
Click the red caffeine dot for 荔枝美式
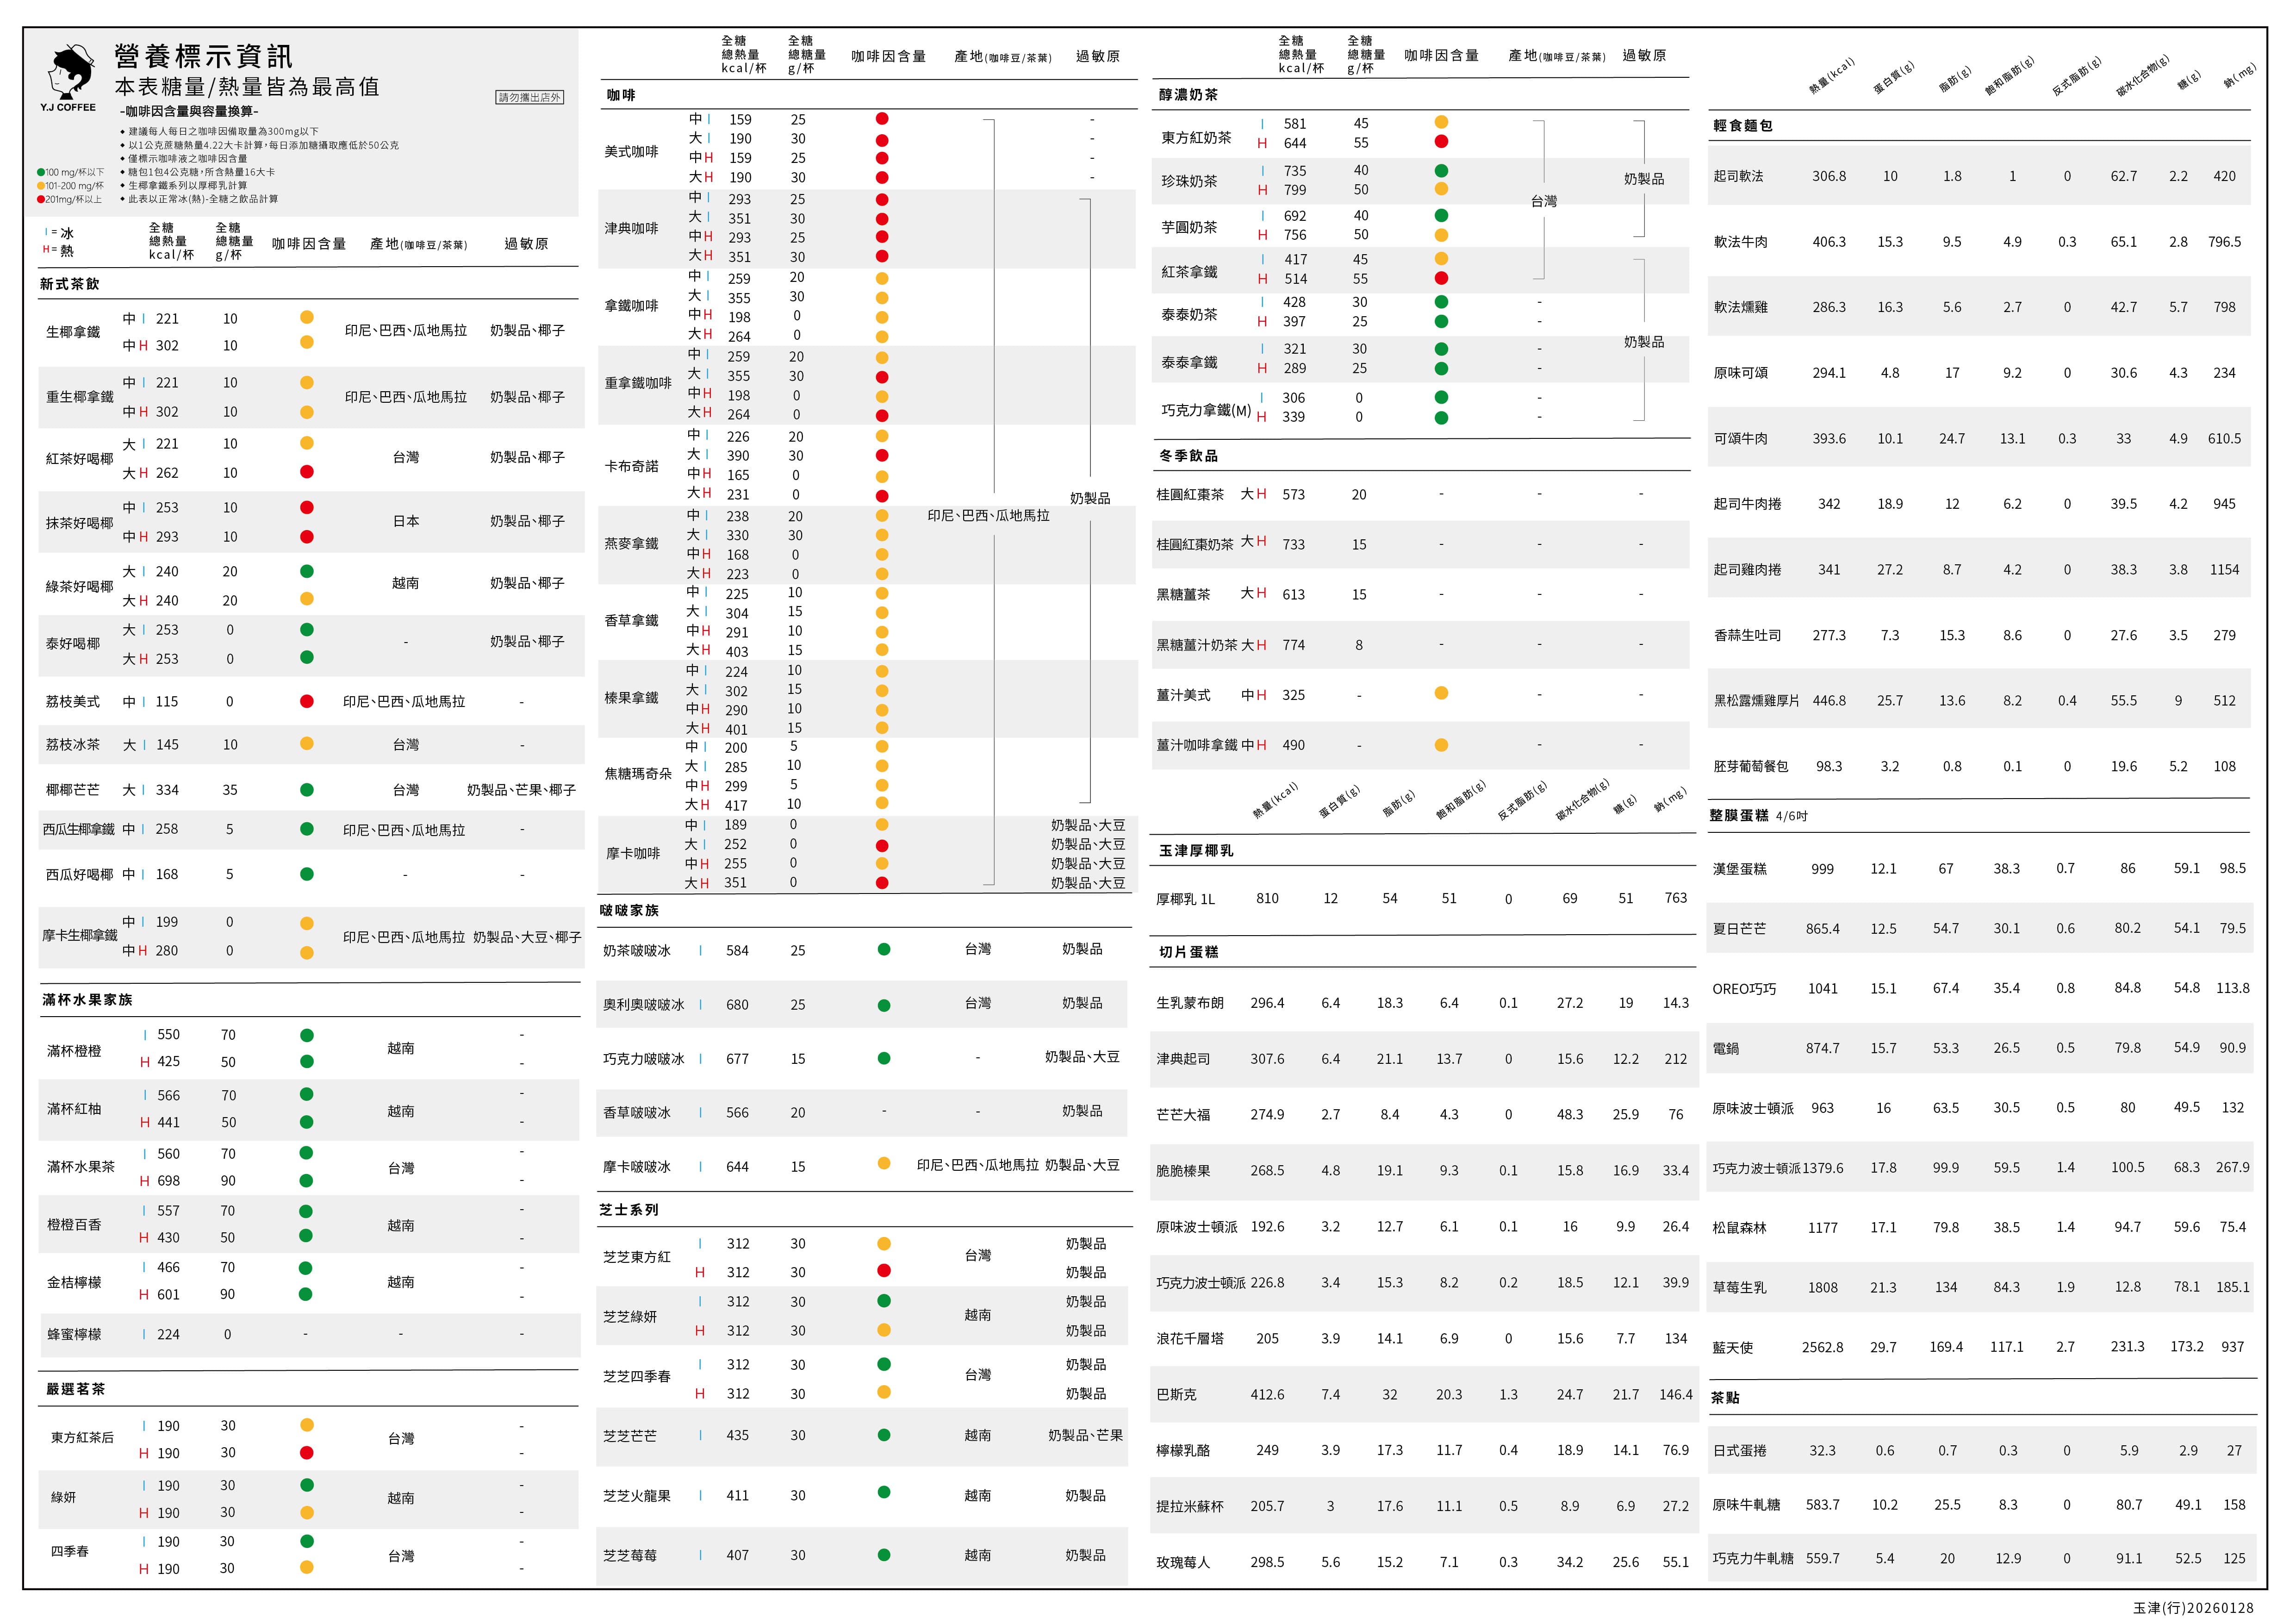point(307,701)
